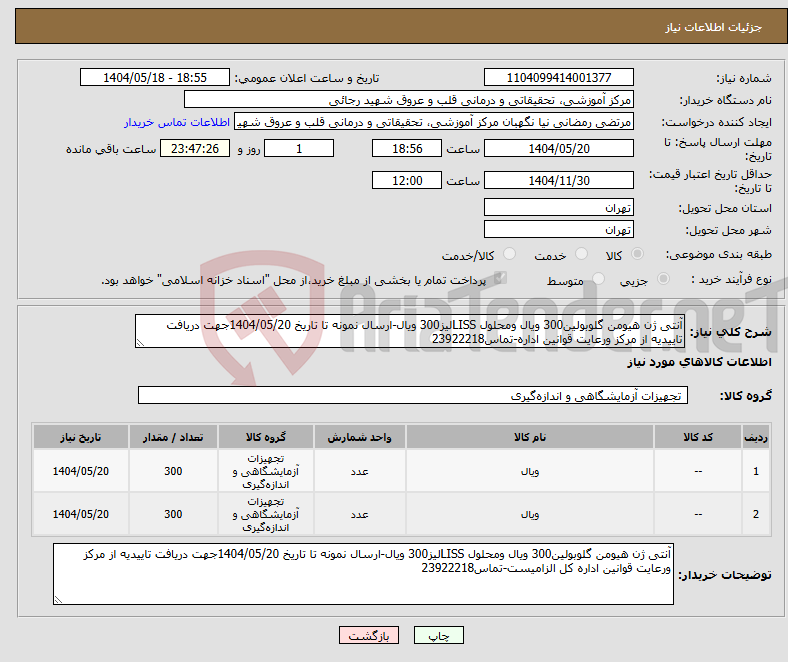Click the تعداد / مقدار column header
The width and height of the screenshot is (788, 662).
point(173,437)
